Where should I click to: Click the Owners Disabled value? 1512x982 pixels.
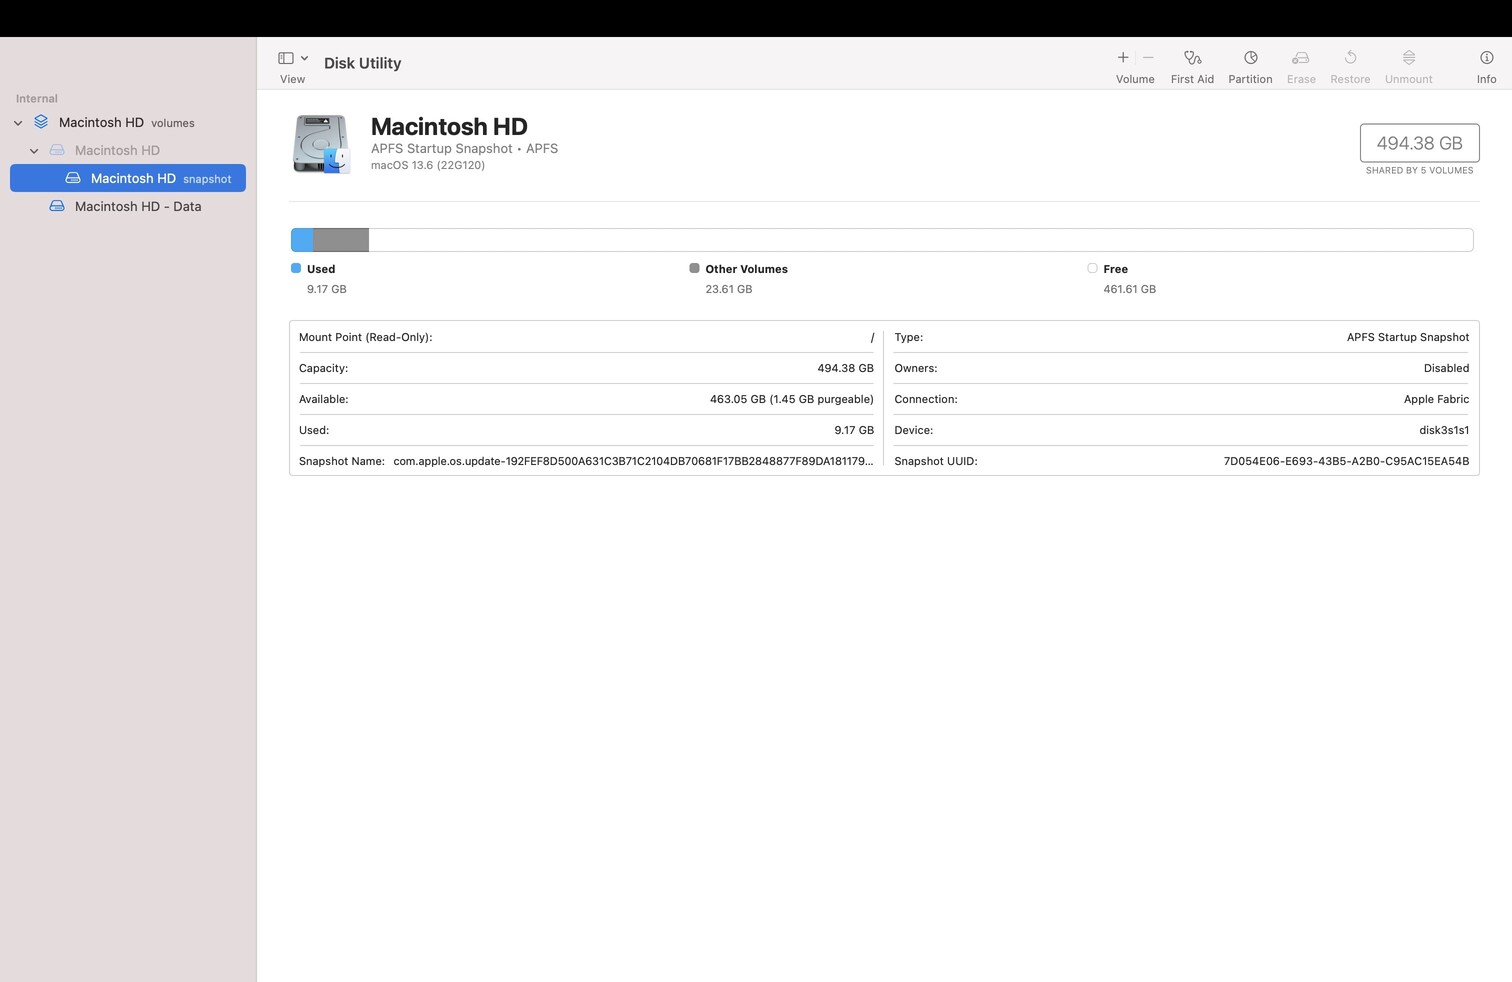(1446, 368)
